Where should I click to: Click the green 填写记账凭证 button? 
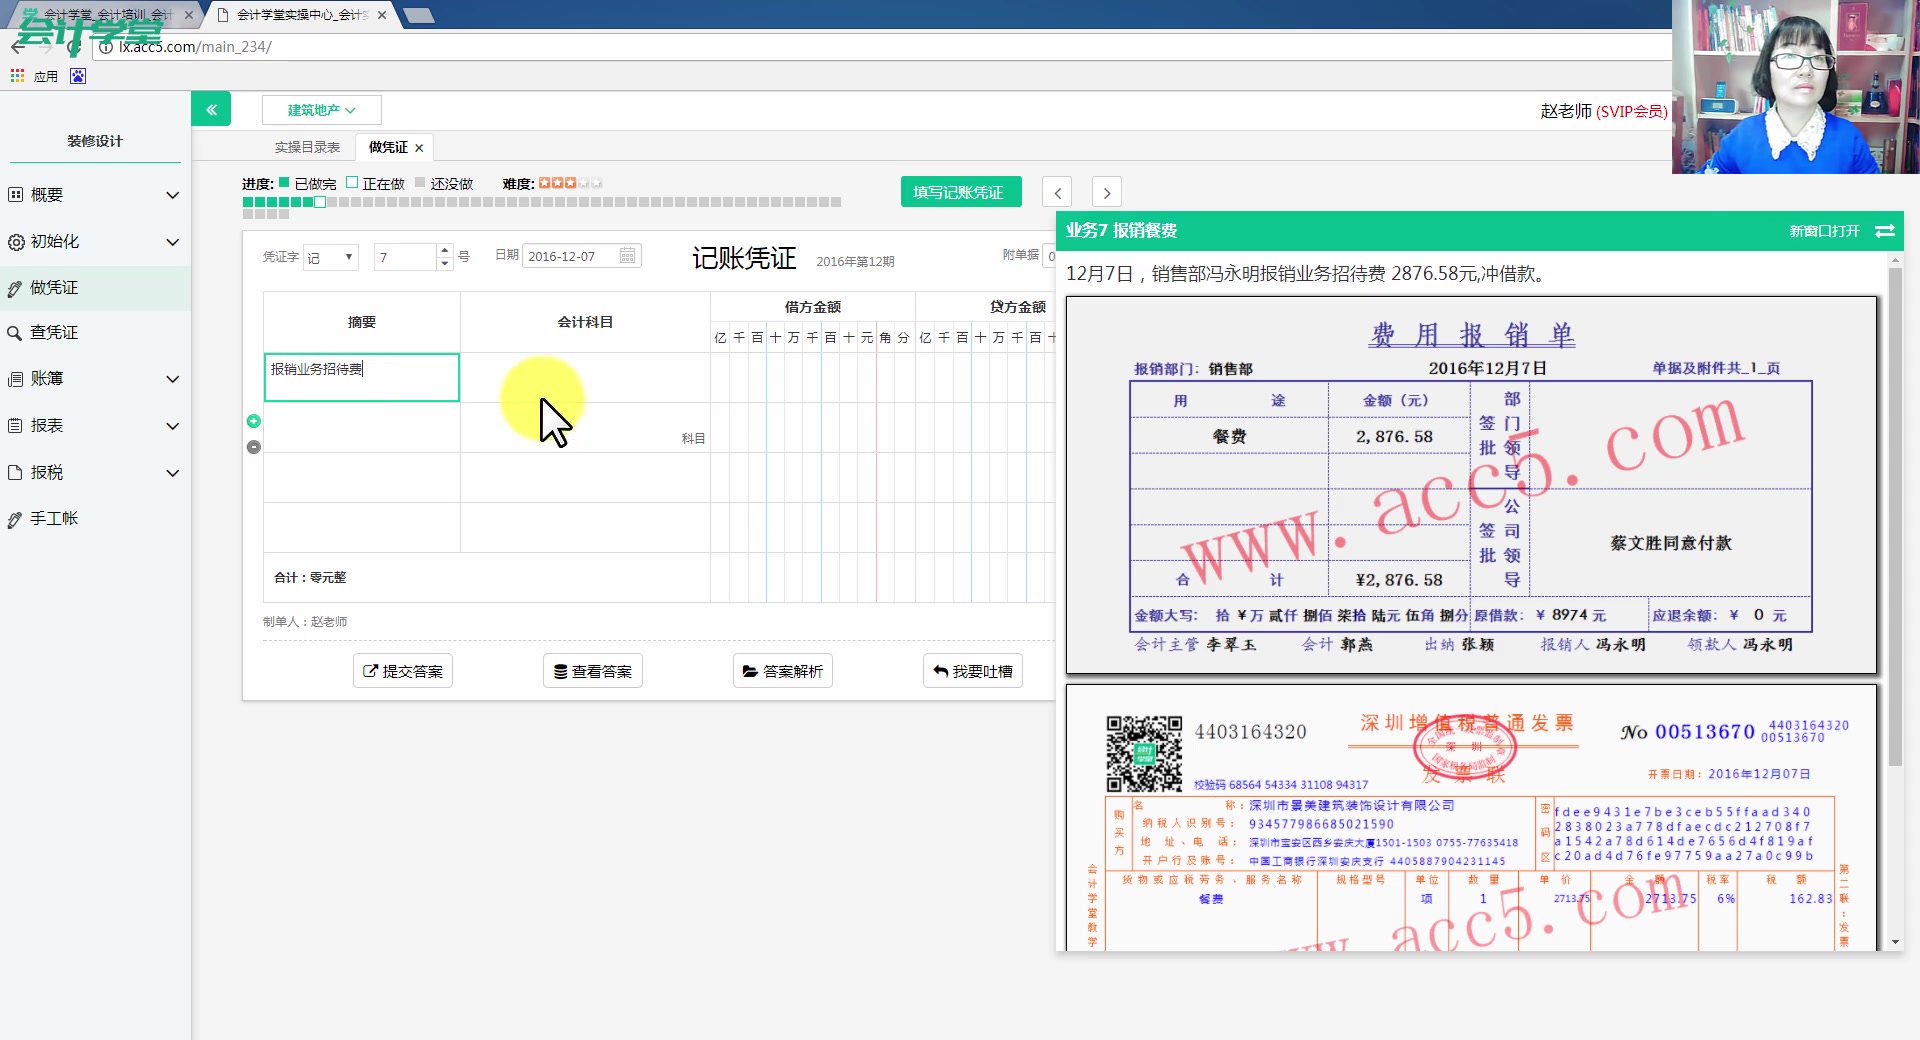click(960, 191)
